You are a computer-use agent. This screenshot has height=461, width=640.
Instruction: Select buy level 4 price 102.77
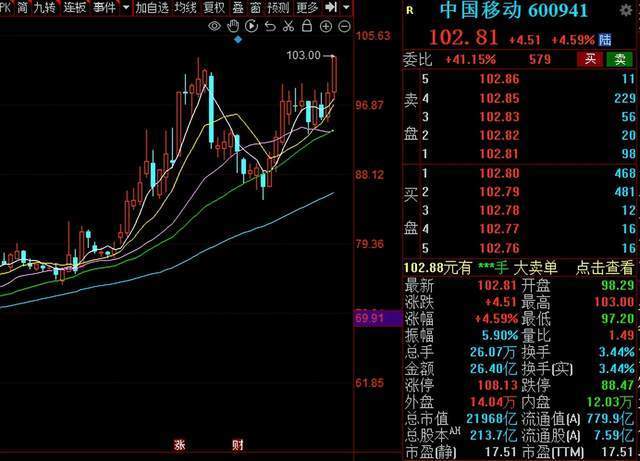tap(499, 229)
